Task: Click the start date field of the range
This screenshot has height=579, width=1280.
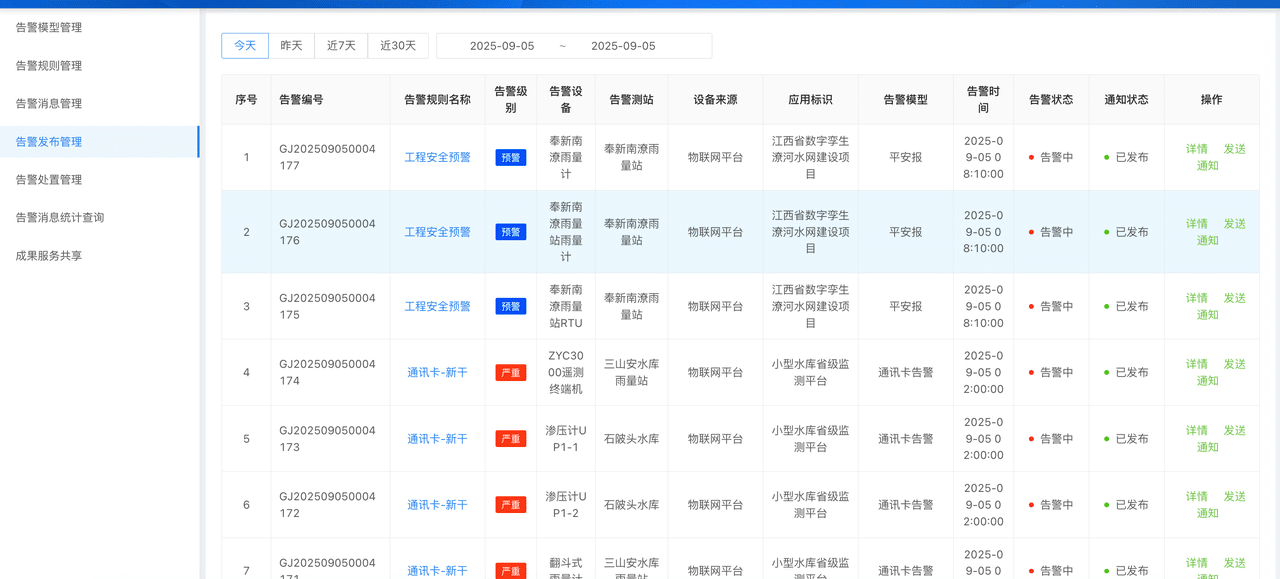Action: click(502, 46)
